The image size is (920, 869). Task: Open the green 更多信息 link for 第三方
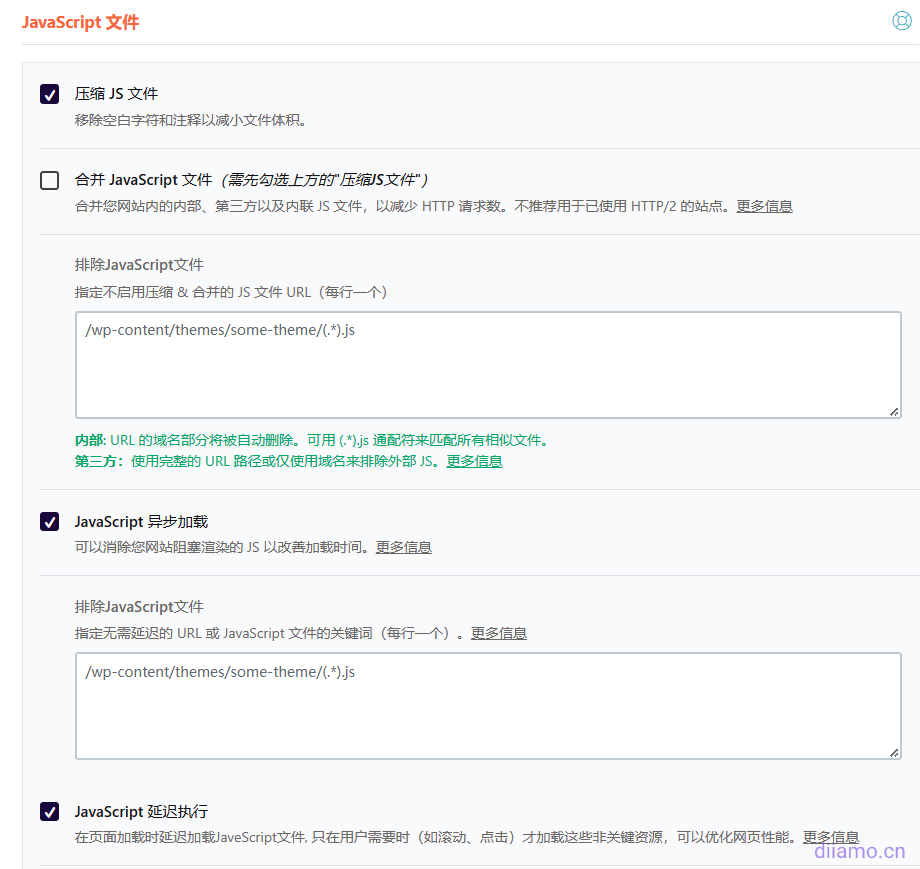pyautogui.click(x=474, y=461)
